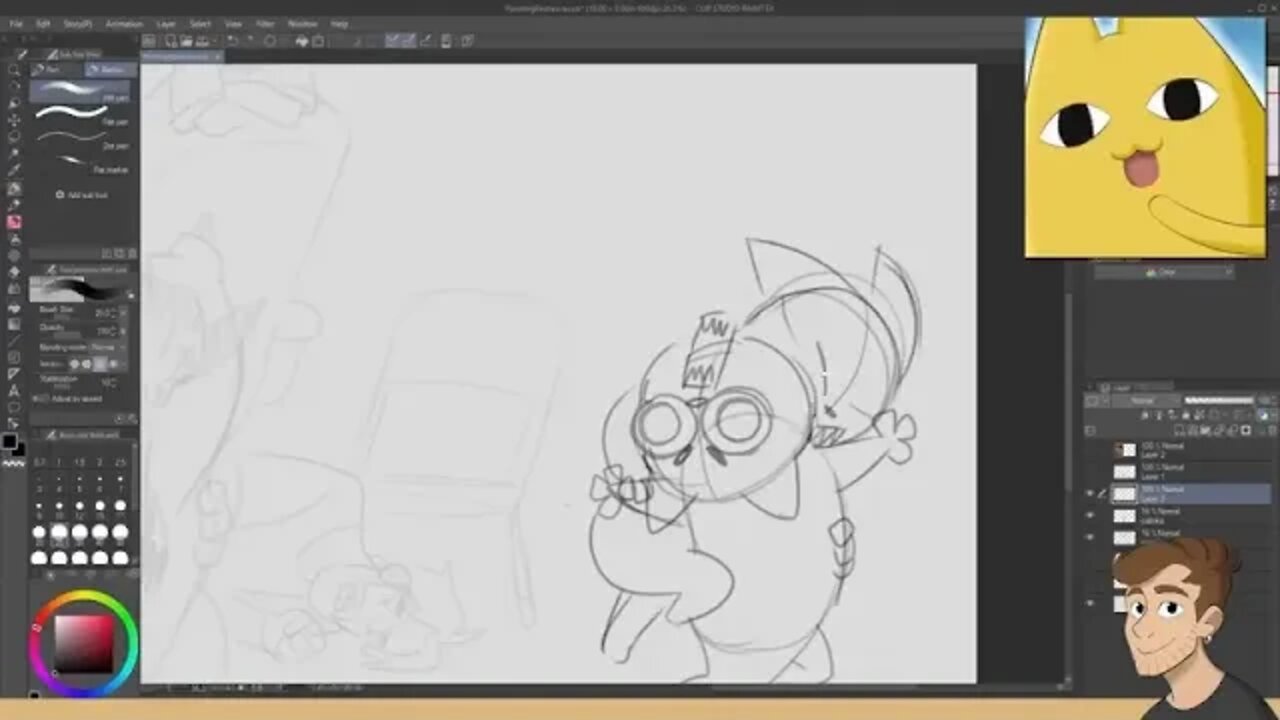
Task: Open the File menu
Action: [16, 23]
